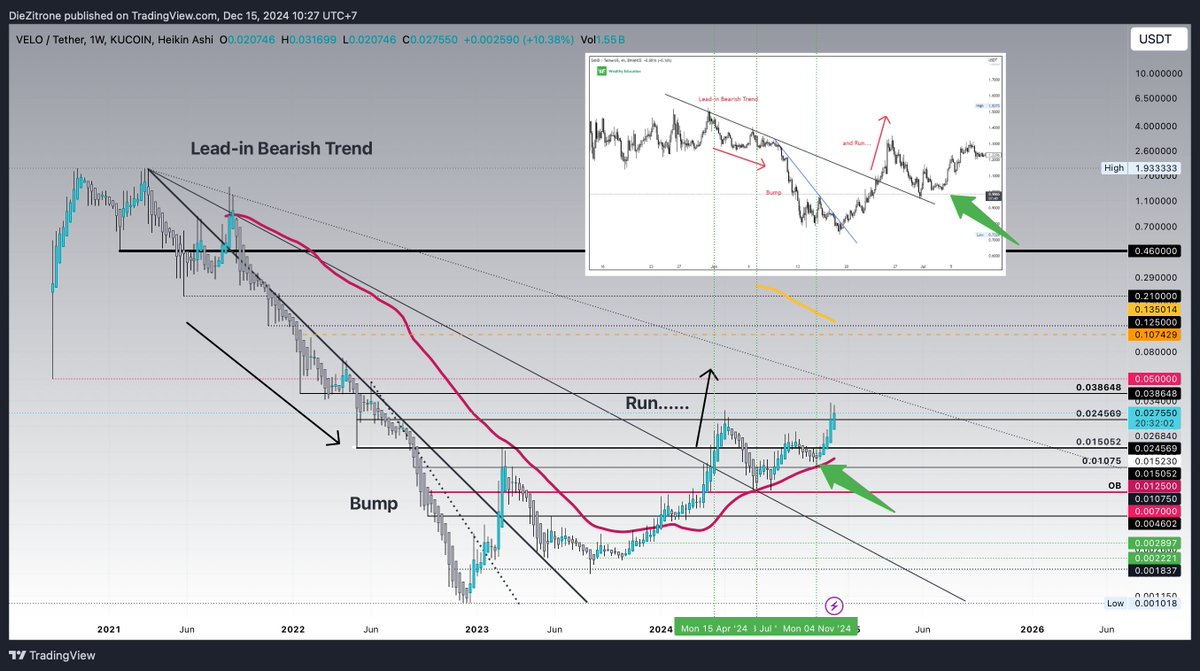Select the Lead-in Bearish Trend heading annotation
The image size is (1200, 671).
[x=281, y=148]
